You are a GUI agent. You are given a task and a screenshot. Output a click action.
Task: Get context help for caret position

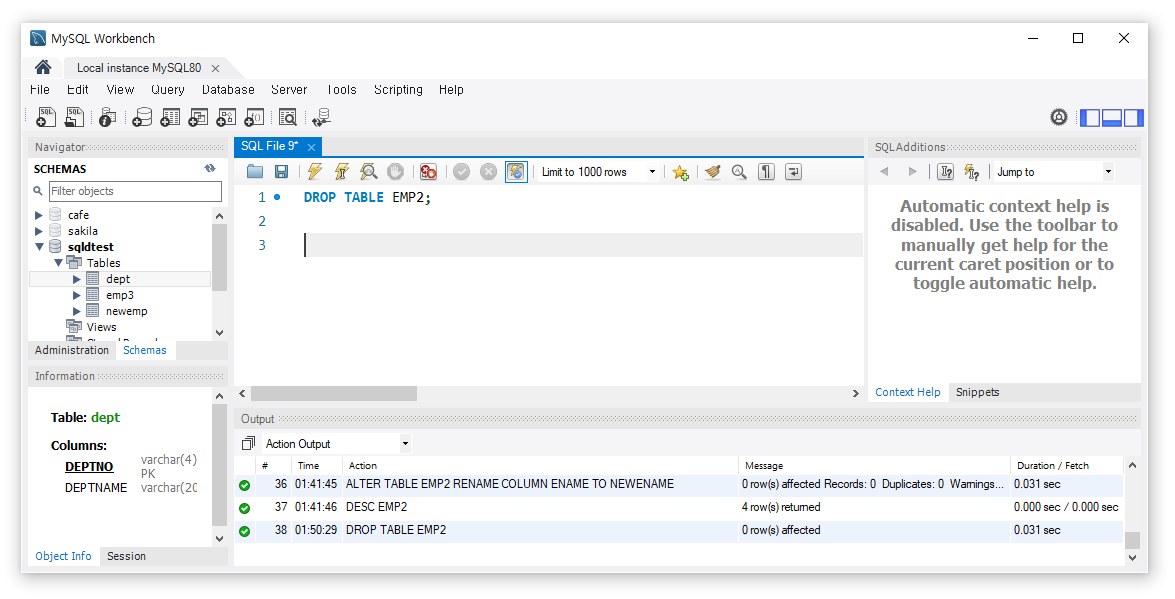(x=946, y=172)
